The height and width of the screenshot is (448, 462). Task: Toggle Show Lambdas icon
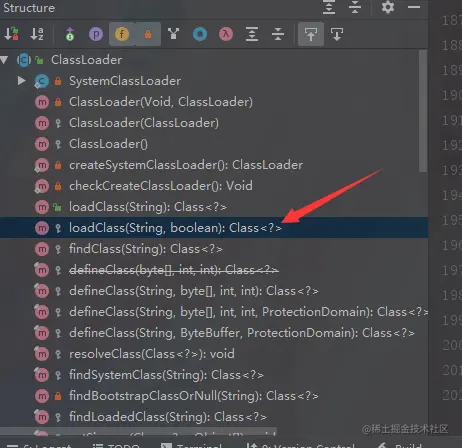coord(226,34)
